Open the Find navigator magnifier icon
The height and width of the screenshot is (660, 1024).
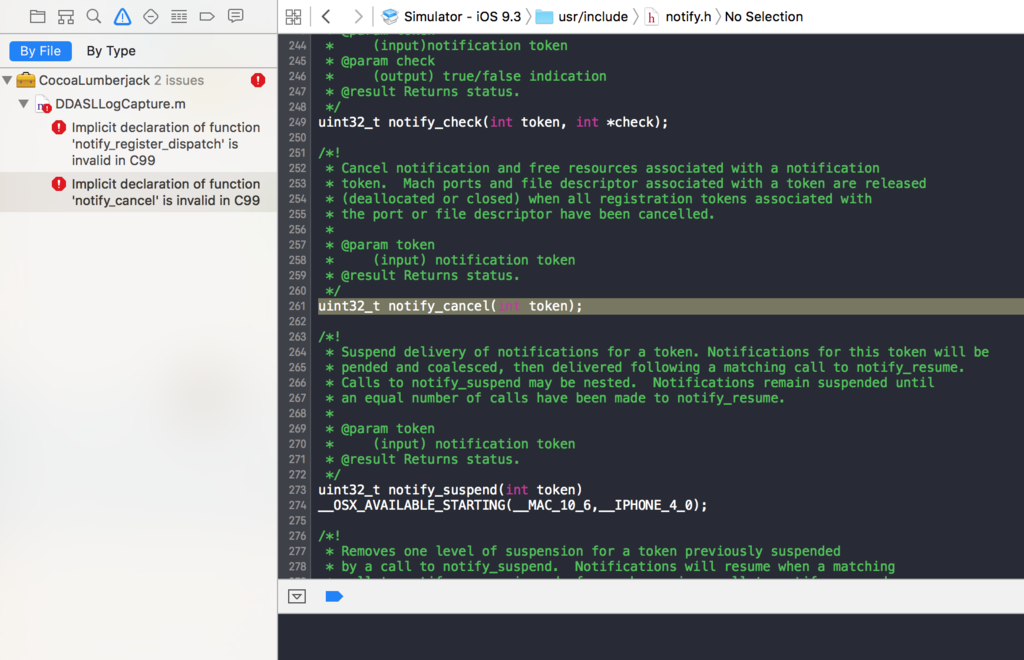coord(94,16)
